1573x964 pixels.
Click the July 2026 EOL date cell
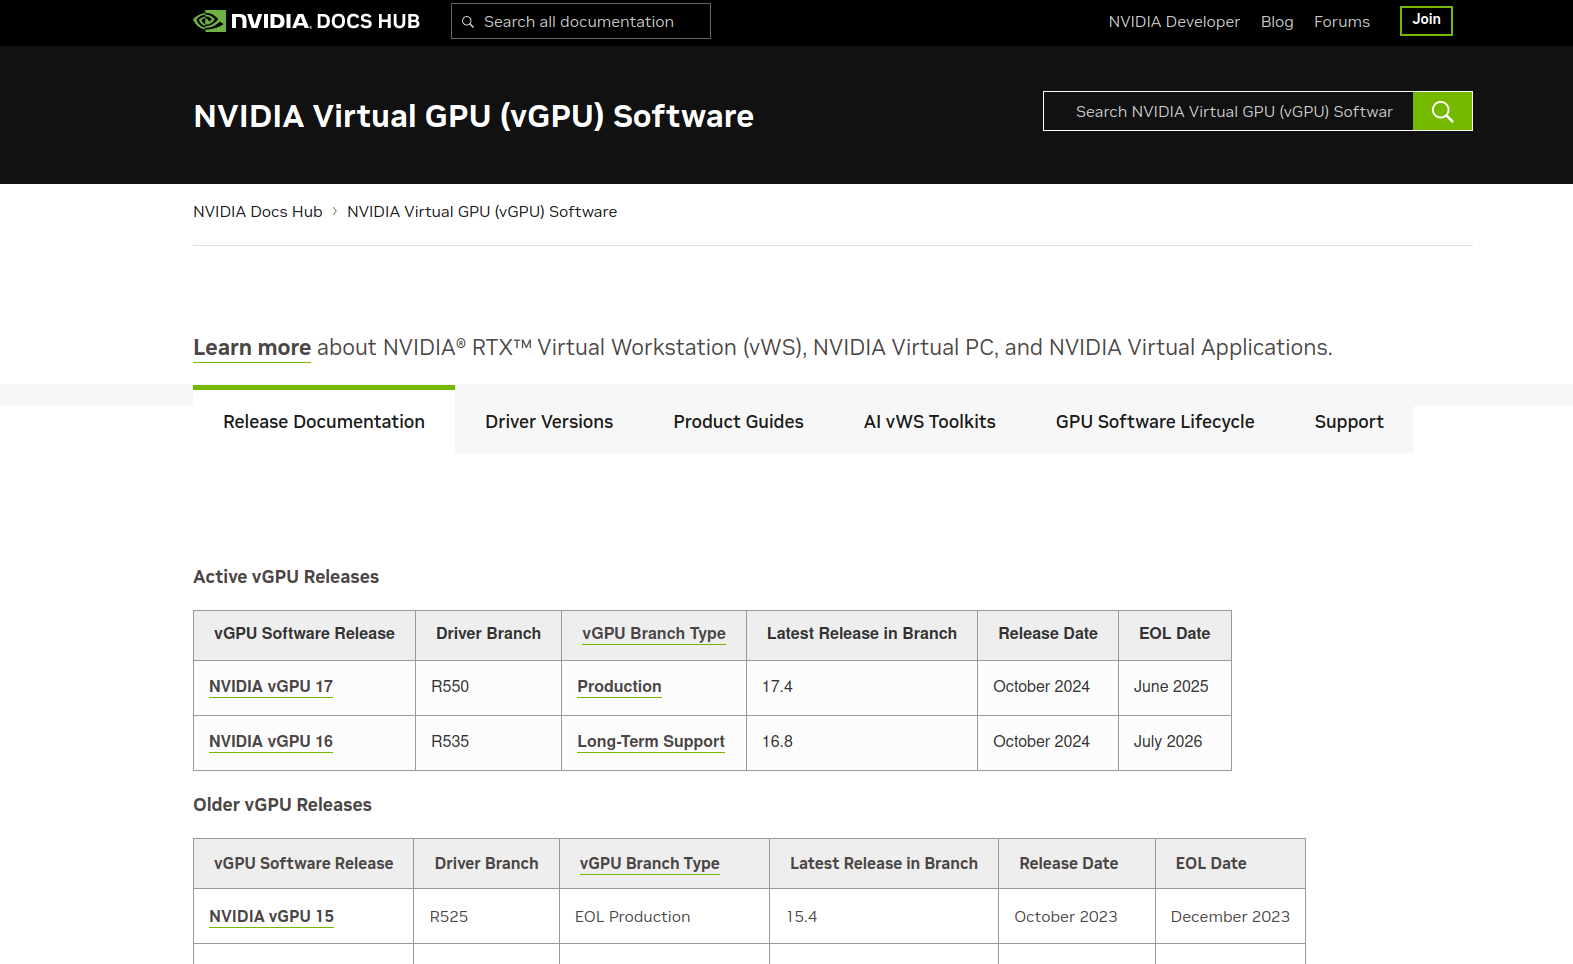coord(1175,742)
